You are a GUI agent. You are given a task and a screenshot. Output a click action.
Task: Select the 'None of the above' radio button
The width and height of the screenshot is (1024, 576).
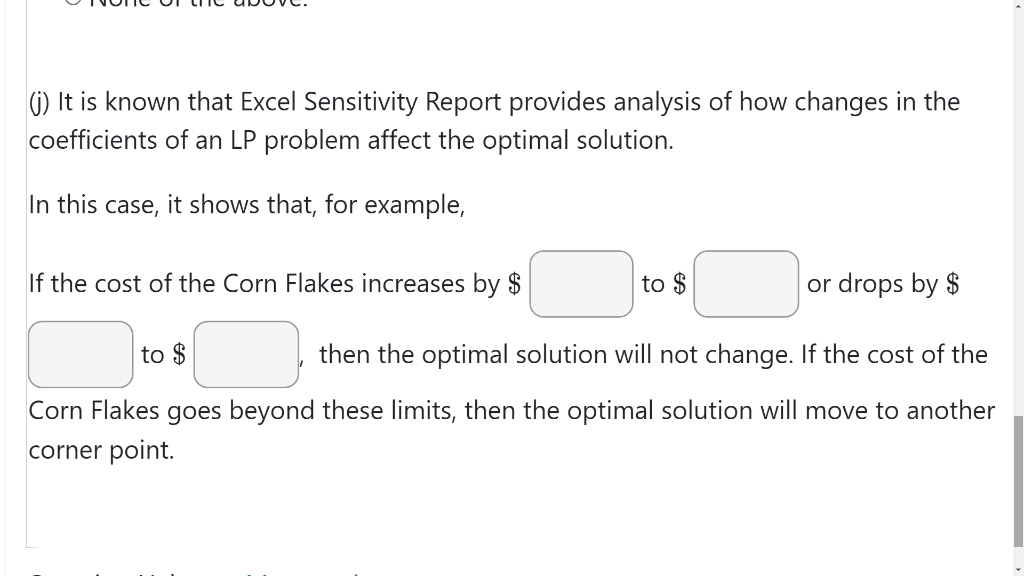click(73, 1)
